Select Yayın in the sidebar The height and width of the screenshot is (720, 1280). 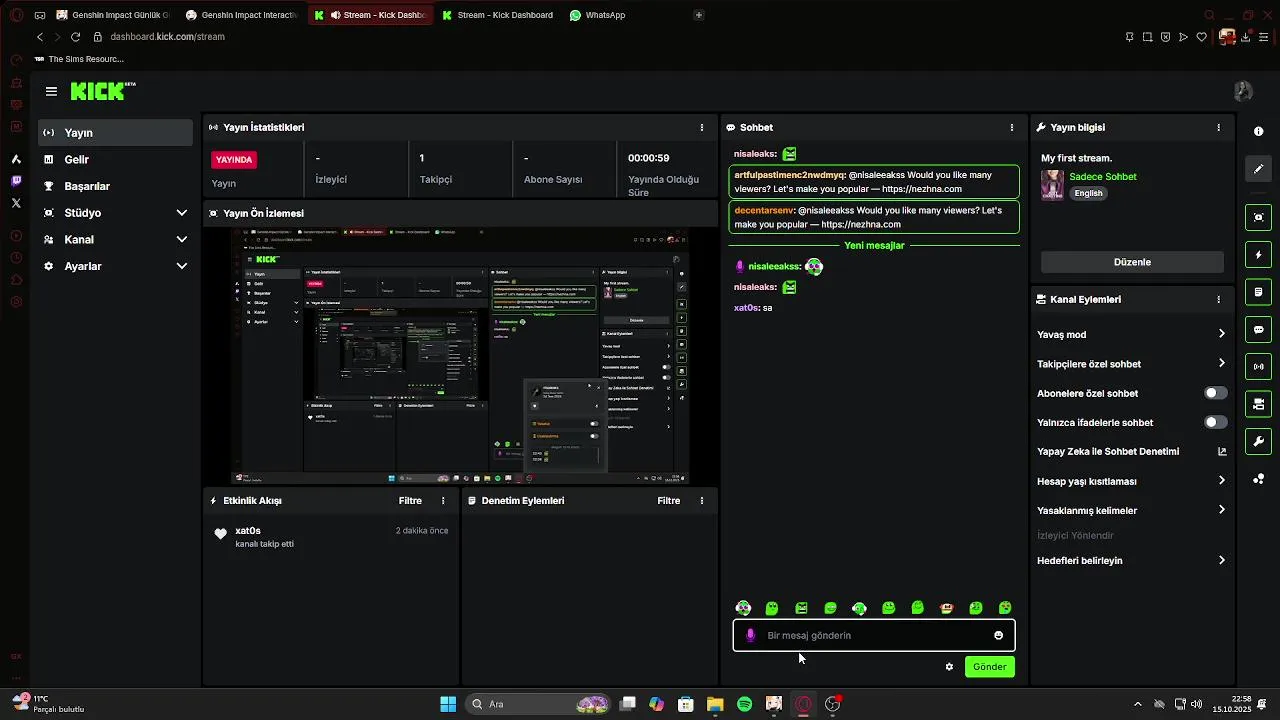tap(115, 133)
